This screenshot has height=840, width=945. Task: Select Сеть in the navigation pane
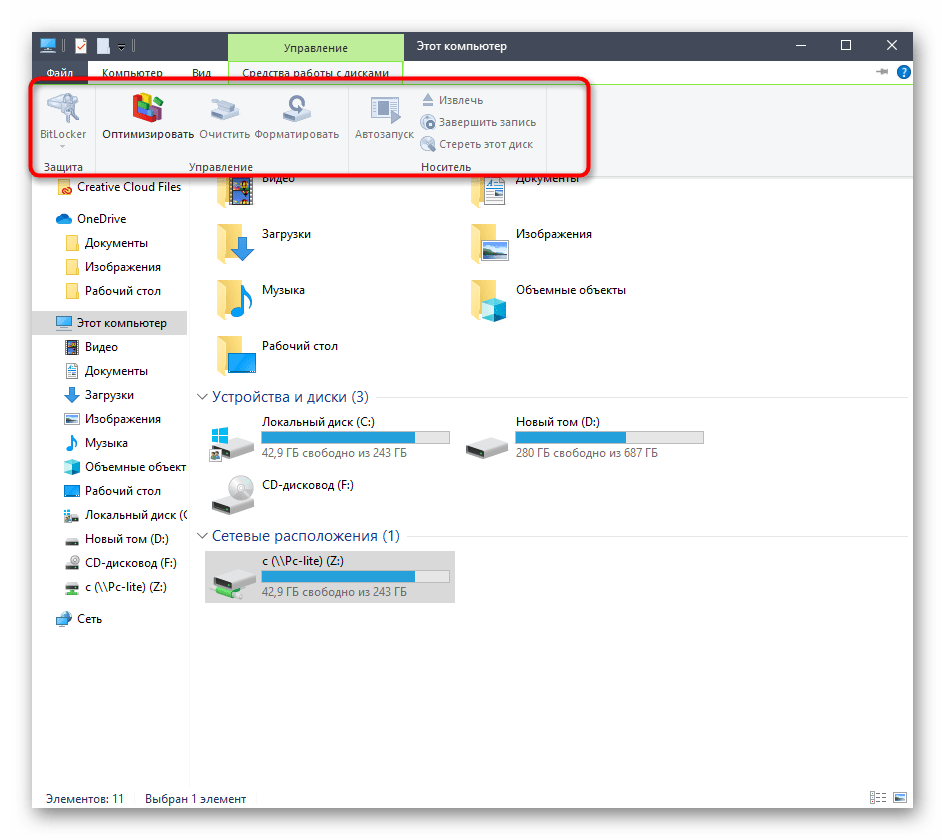point(89,619)
